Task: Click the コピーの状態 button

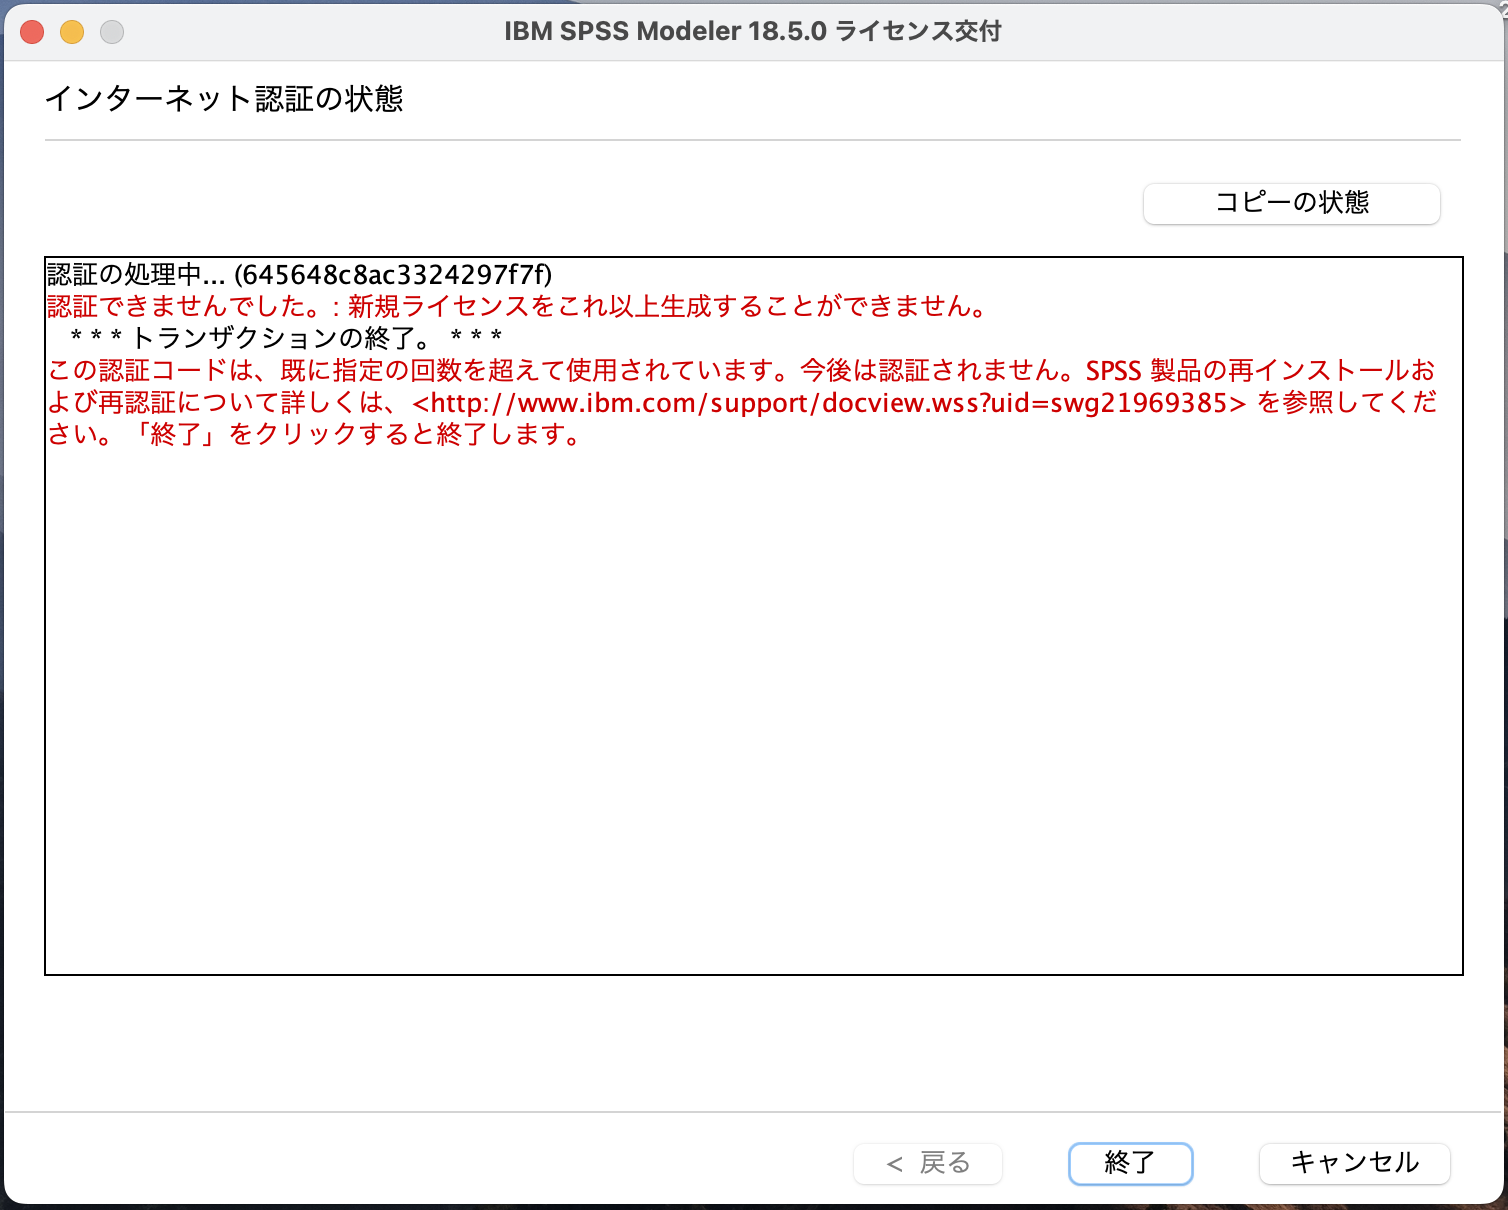Action: click(x=1291, y=203)
